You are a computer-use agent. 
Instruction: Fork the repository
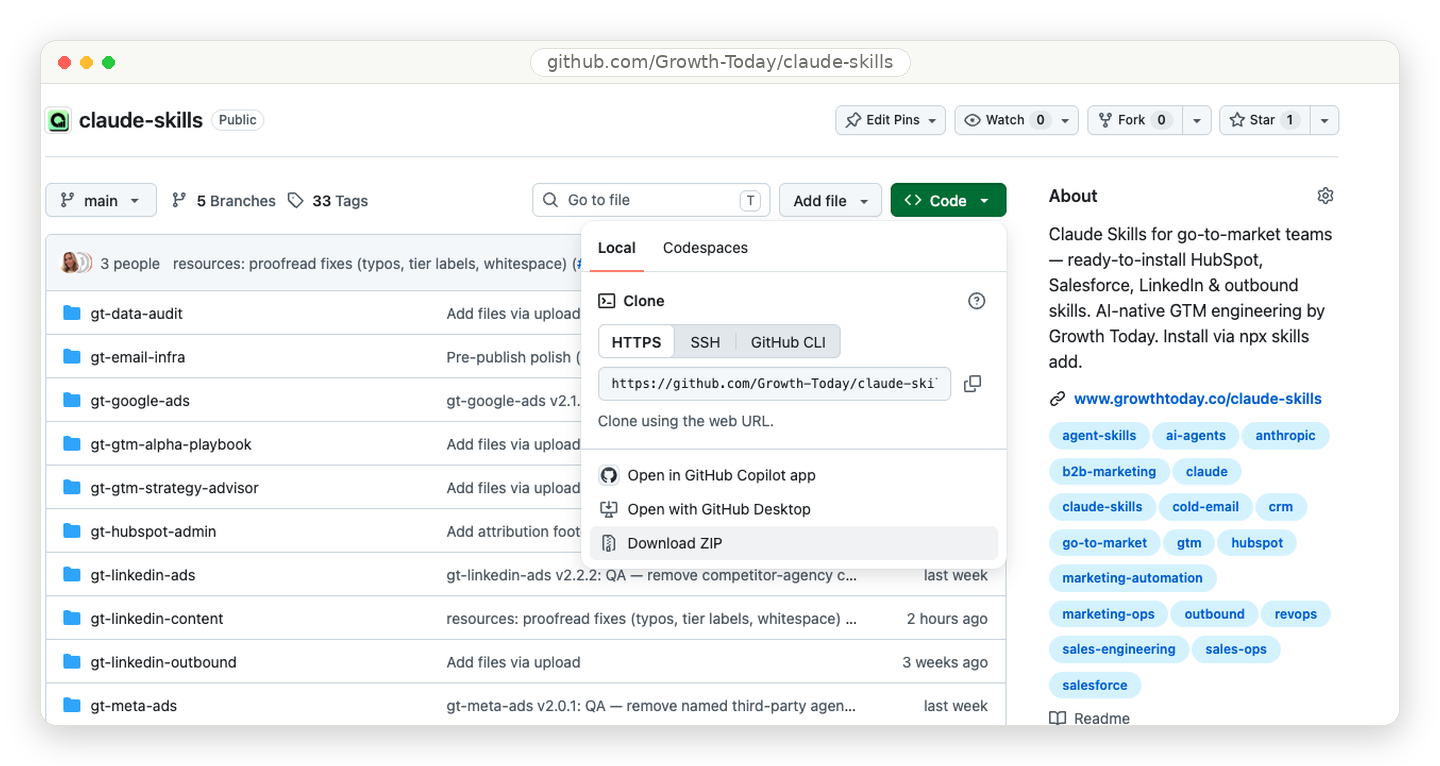(1134, 120)
